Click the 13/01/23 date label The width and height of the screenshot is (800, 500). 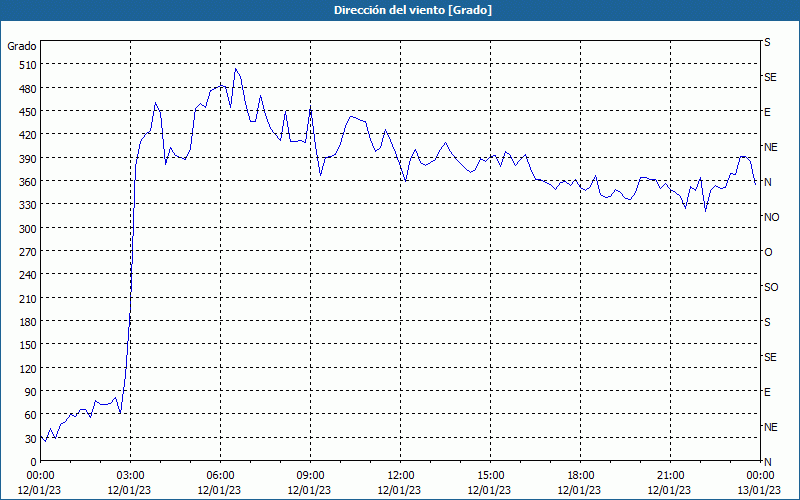pyautogui.click(x=759, y=490)
